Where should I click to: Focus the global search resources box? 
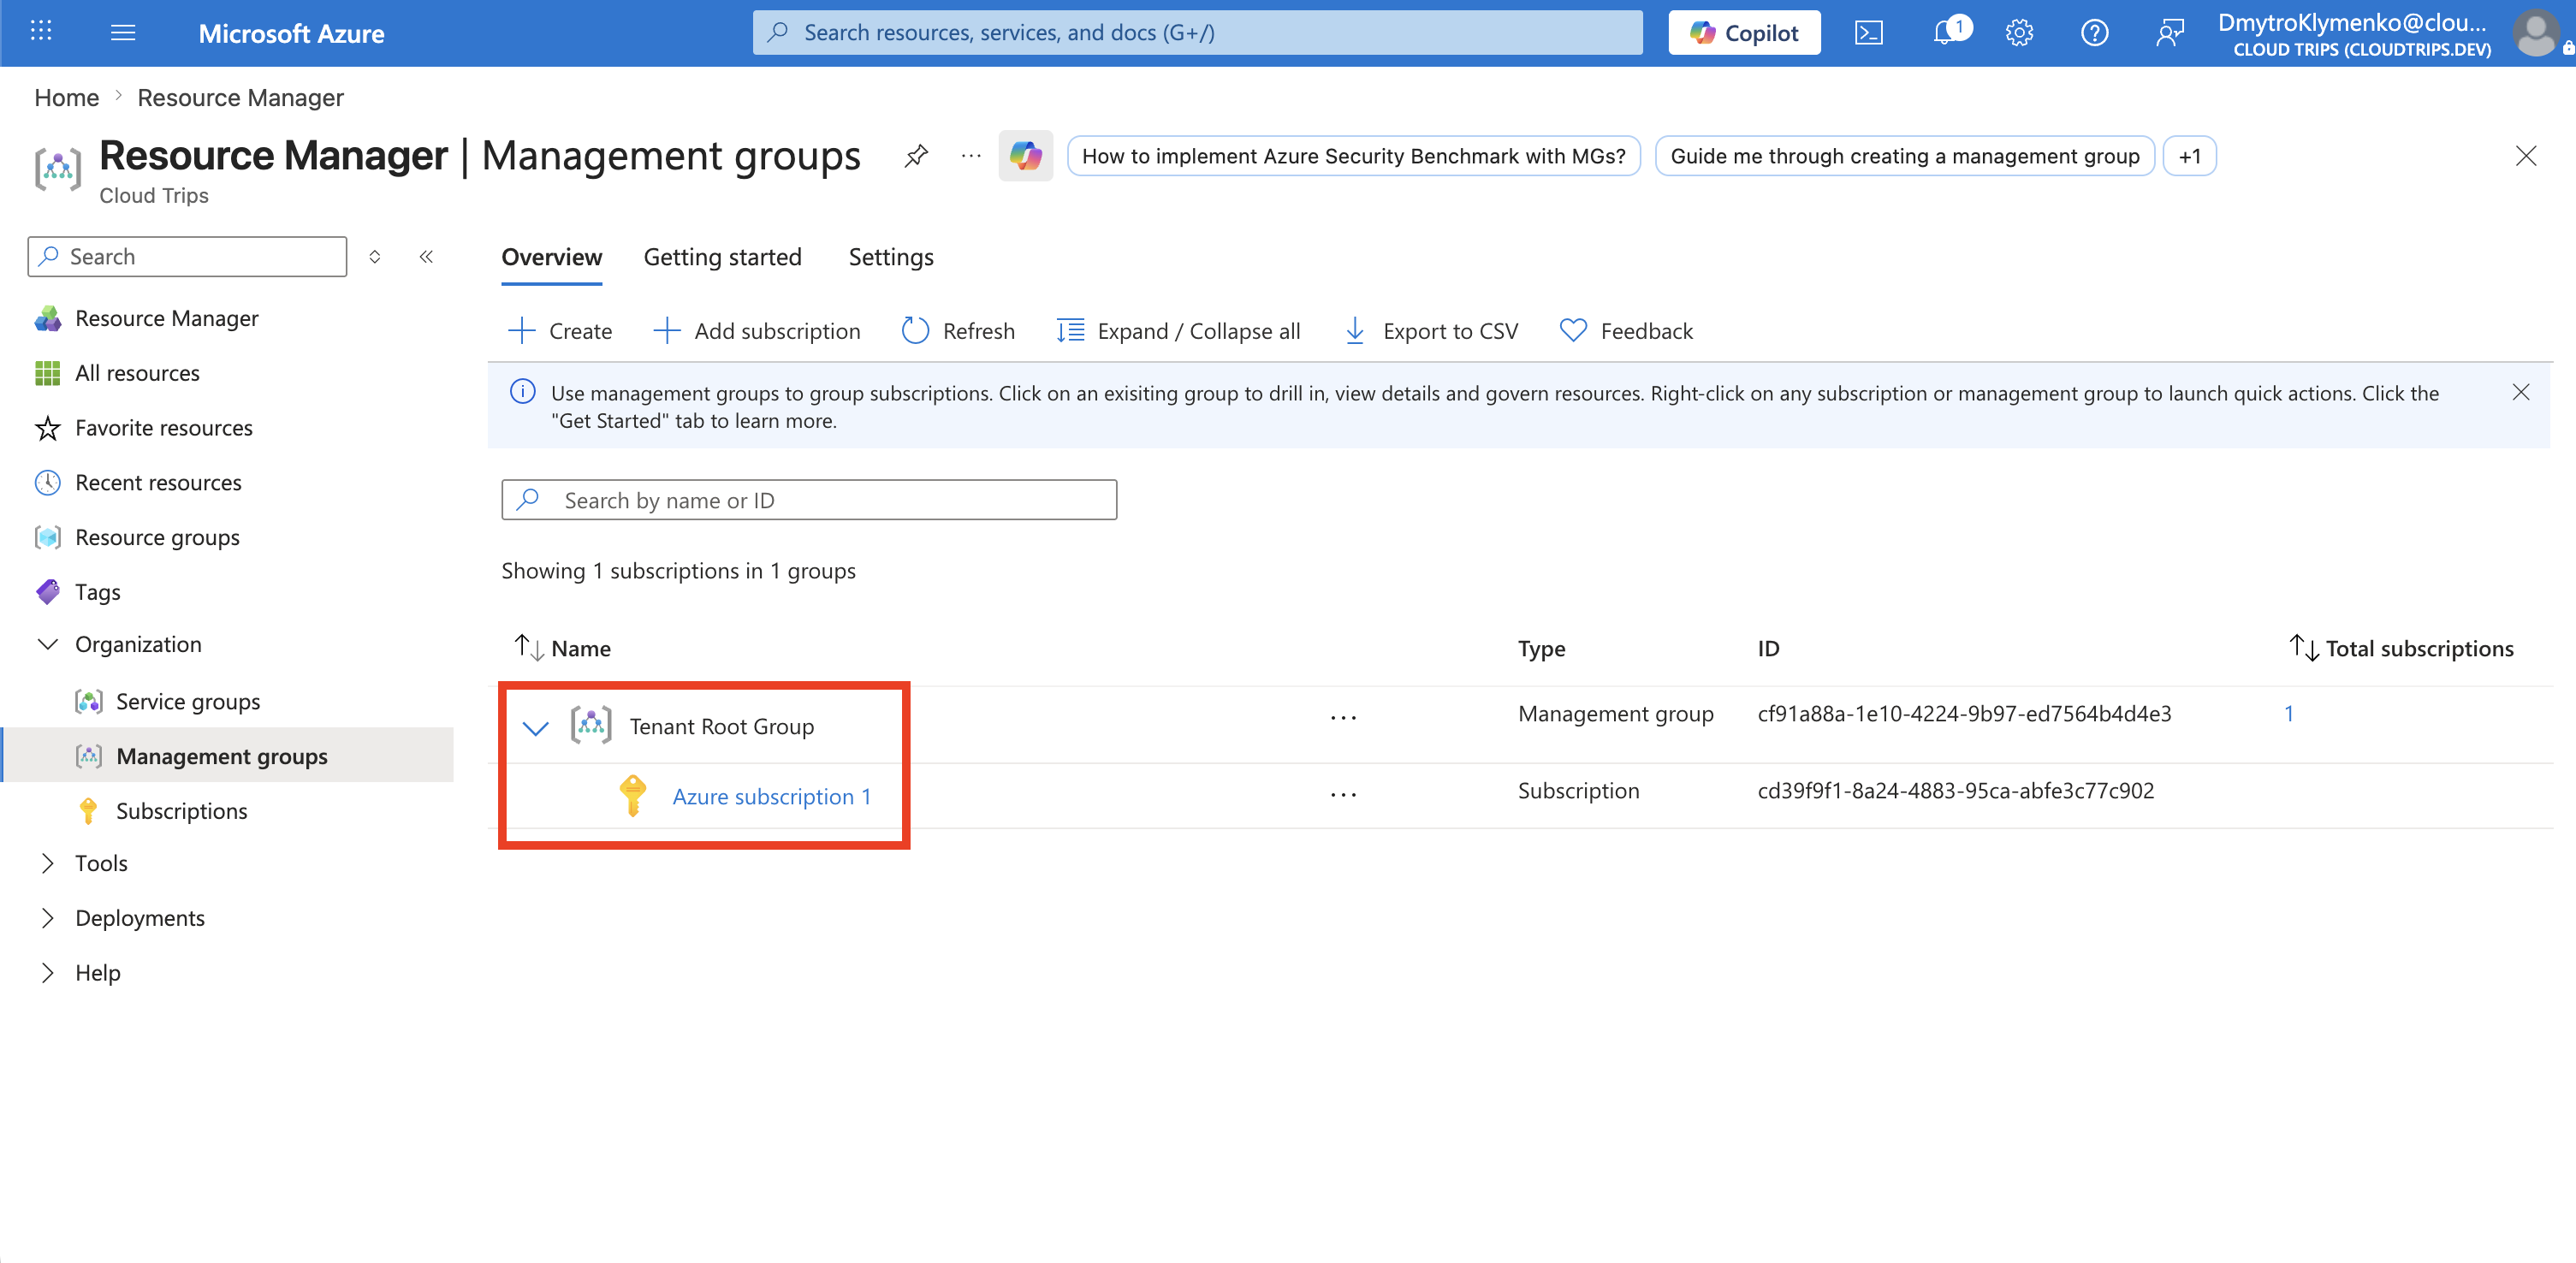(1197, 33)
